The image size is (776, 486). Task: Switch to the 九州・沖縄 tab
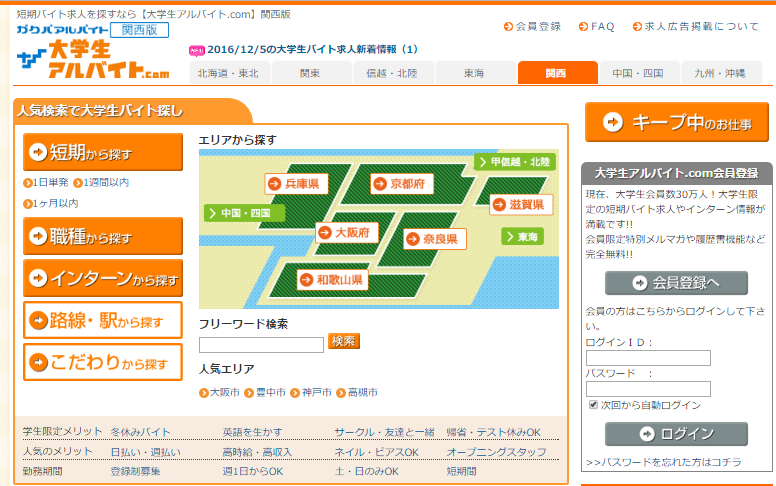click(720, 73)
